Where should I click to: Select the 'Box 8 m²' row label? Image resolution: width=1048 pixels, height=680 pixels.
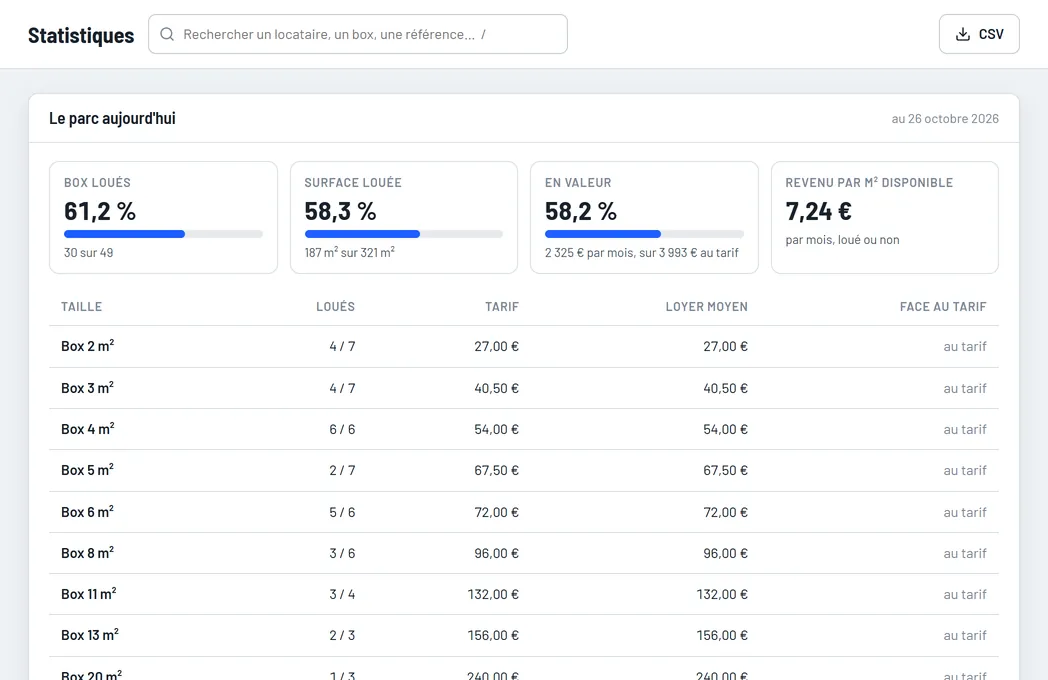[x=88, y=553]
